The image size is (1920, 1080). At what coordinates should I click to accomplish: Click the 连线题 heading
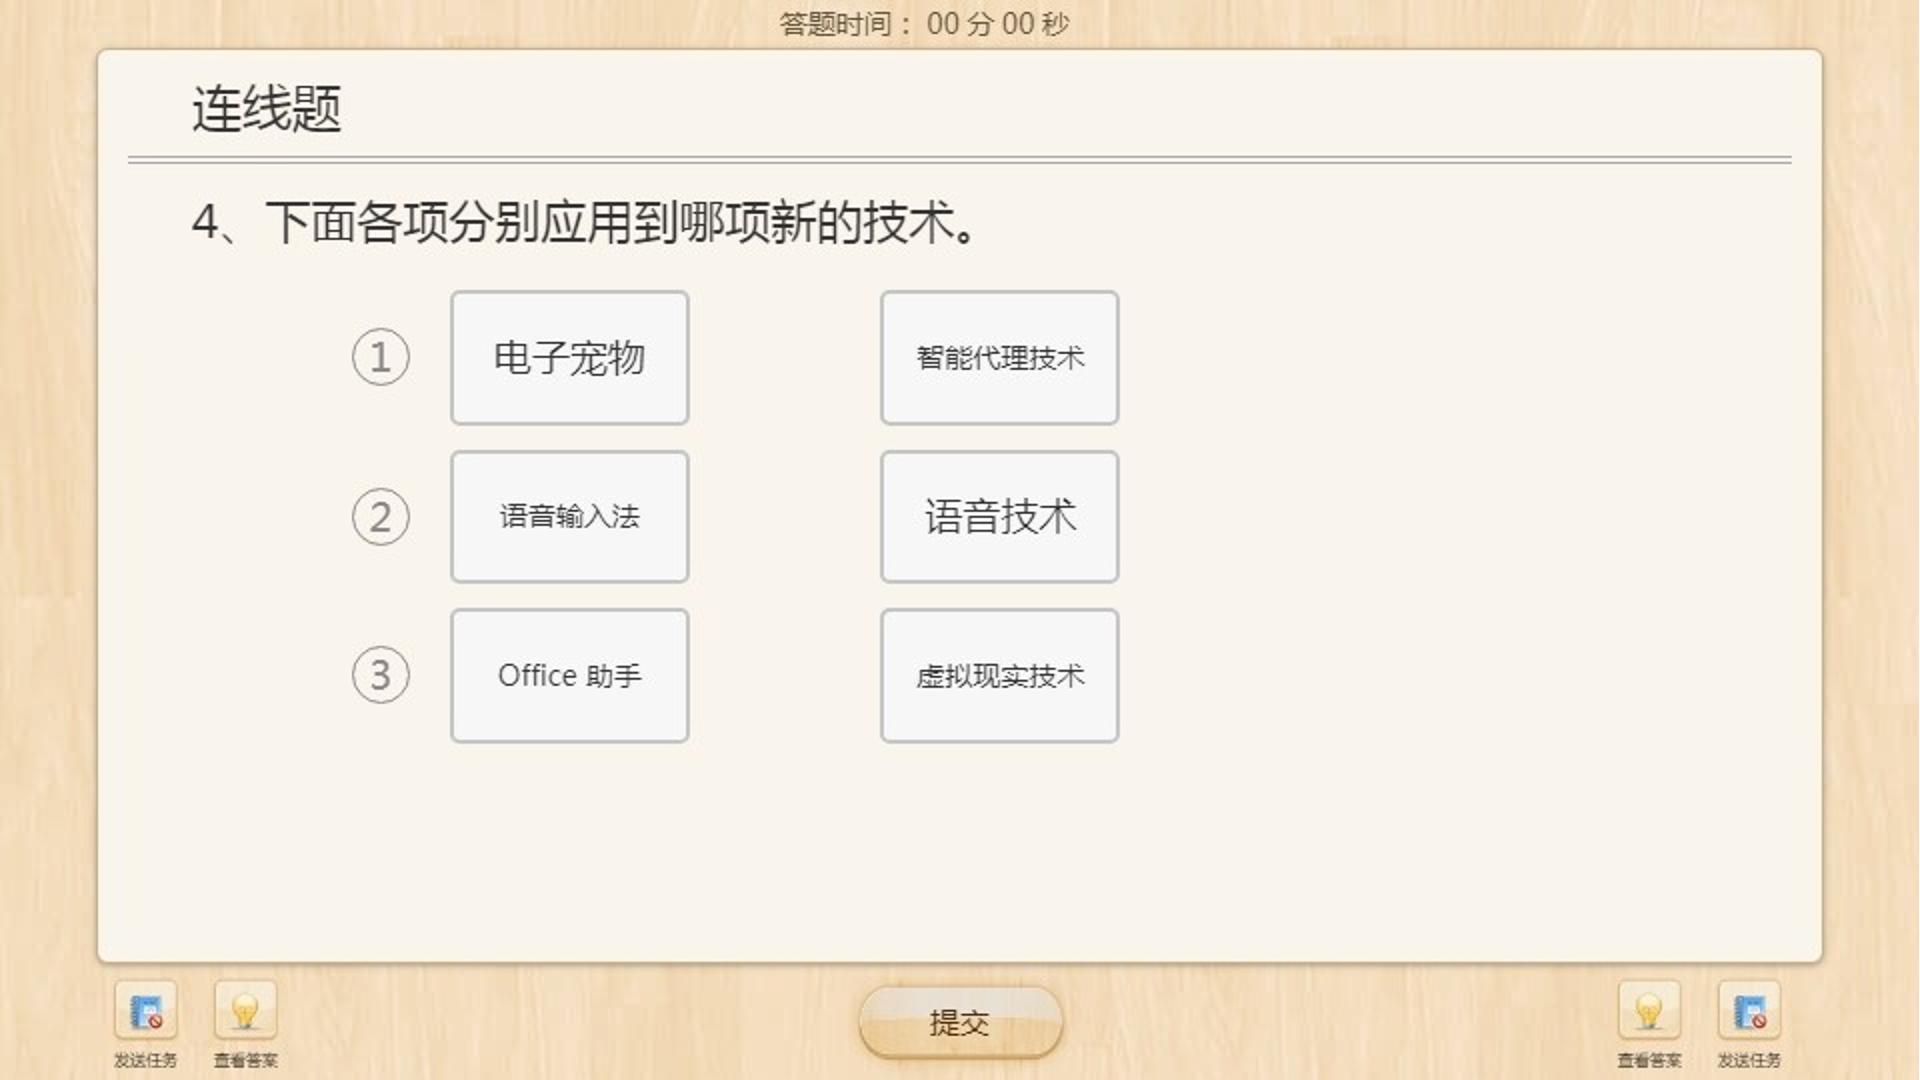click(267, 109)
